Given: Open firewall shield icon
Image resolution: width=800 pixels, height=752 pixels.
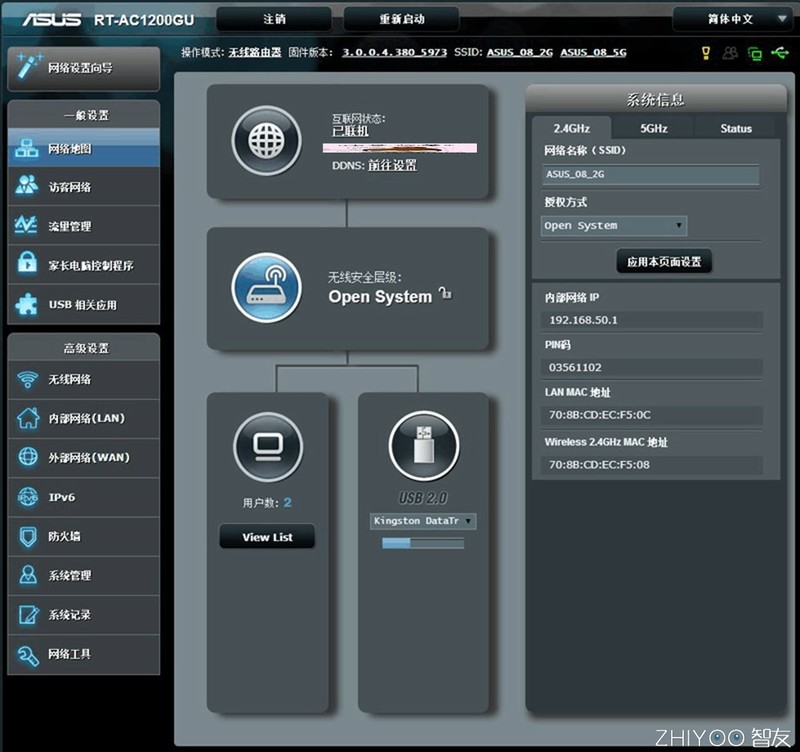Looking at the screenshot, I should pyautogui.click(x=28, y=536).
